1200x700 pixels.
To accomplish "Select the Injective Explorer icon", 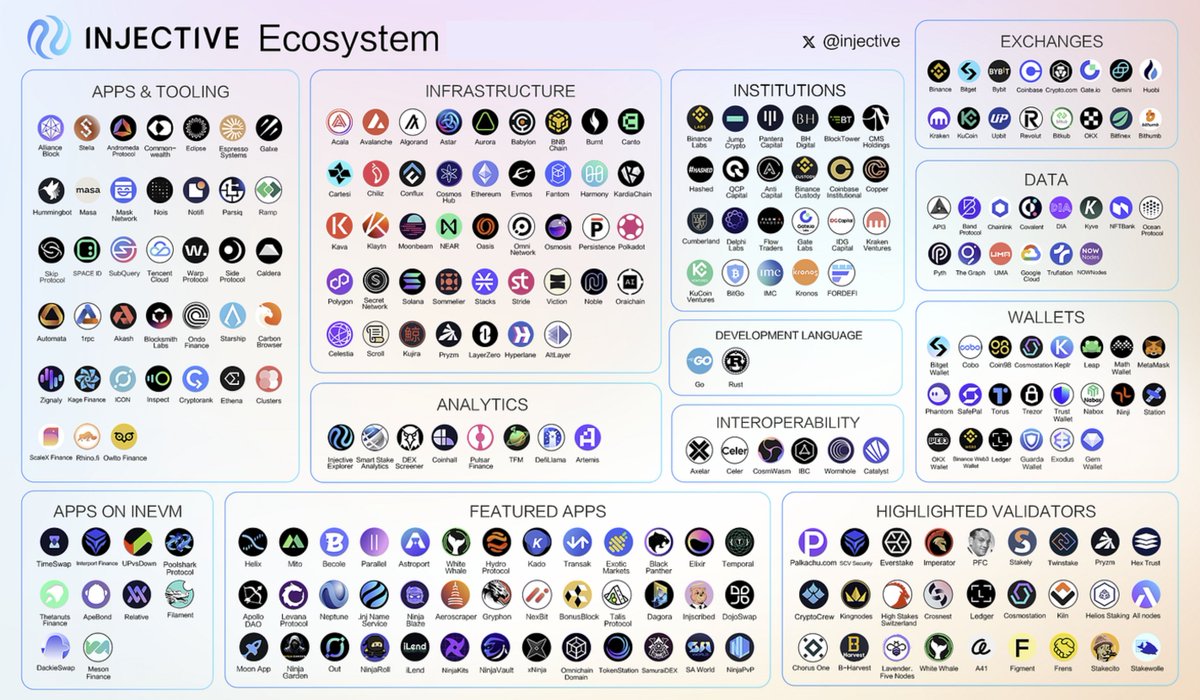I will pyautogui.click(x=340, y=436).
